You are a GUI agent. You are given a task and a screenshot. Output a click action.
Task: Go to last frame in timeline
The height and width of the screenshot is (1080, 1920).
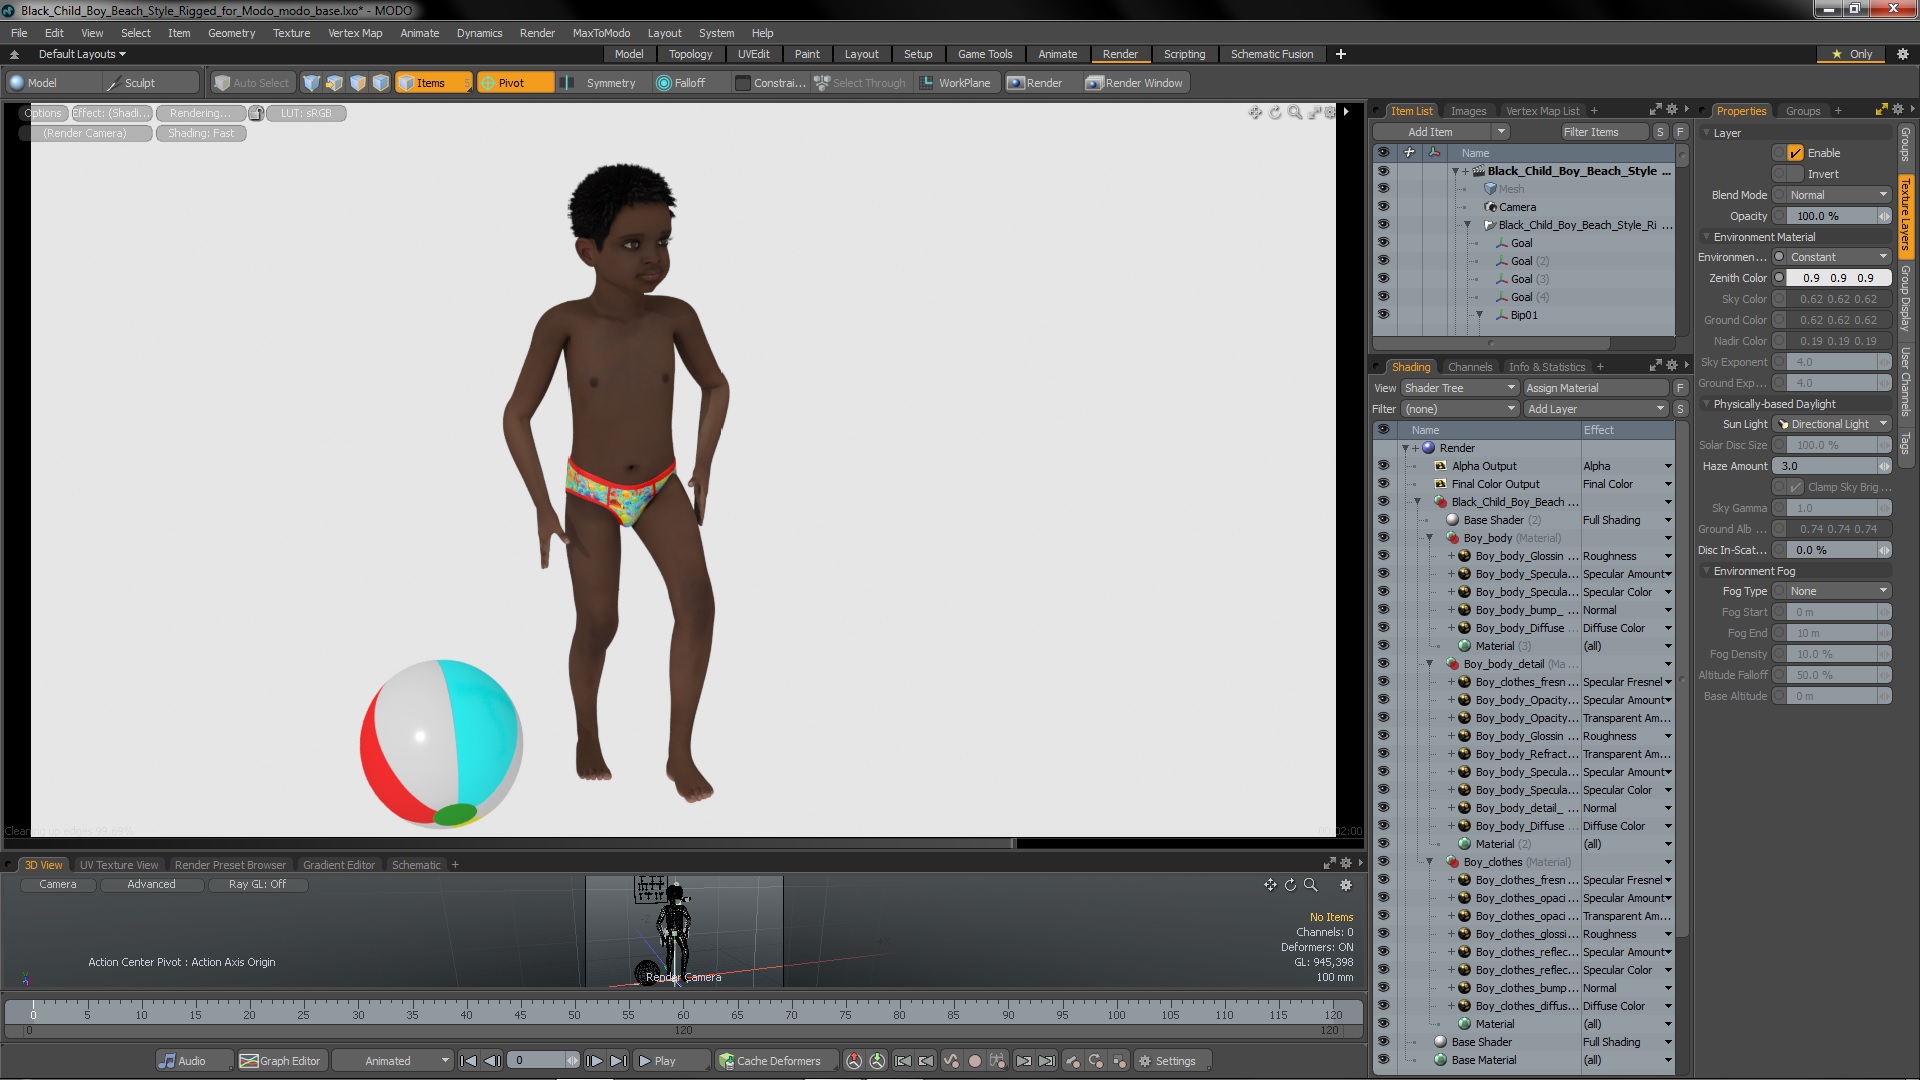[619, 1061]
